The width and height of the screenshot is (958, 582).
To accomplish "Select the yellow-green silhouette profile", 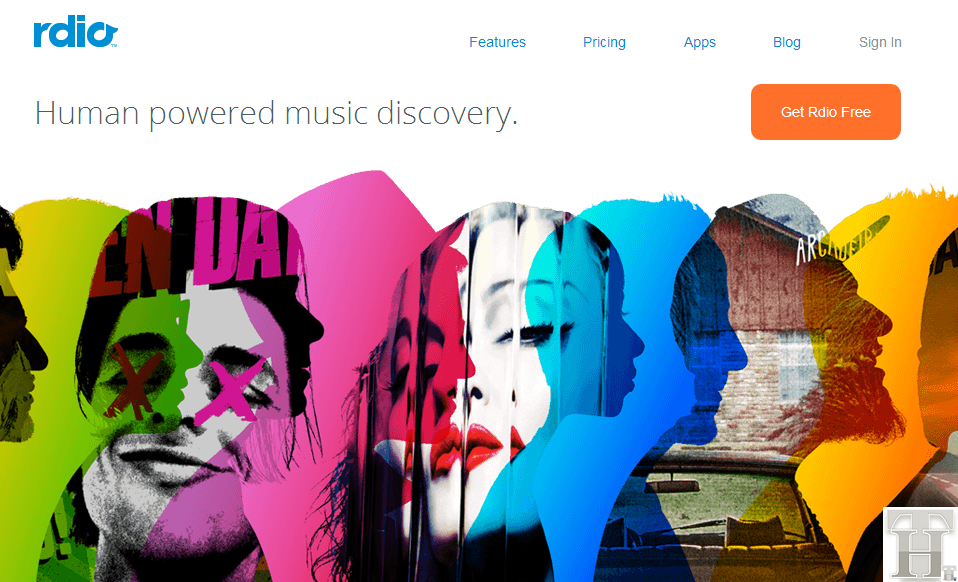I will (x=55, y=366).
